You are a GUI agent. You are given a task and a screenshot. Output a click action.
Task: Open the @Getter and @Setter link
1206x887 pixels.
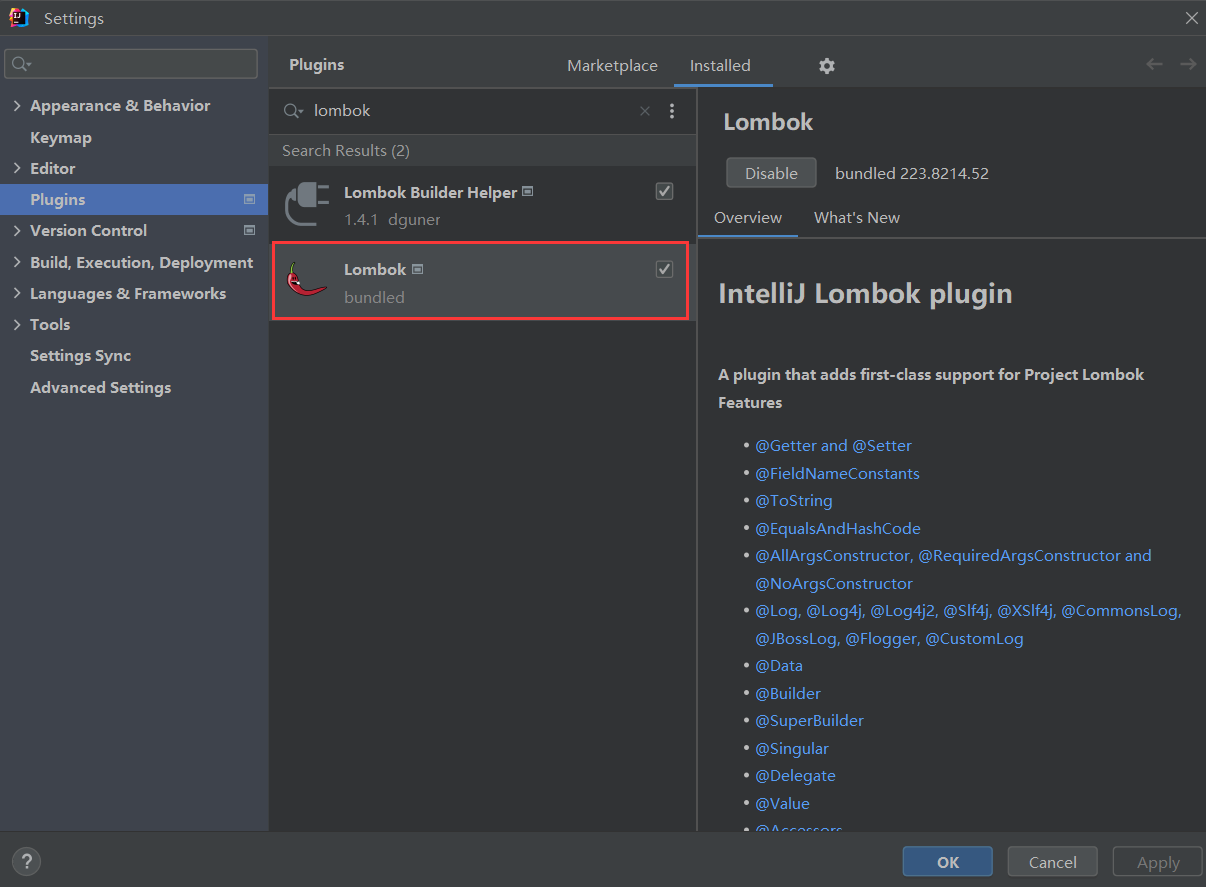pos(833,446)
